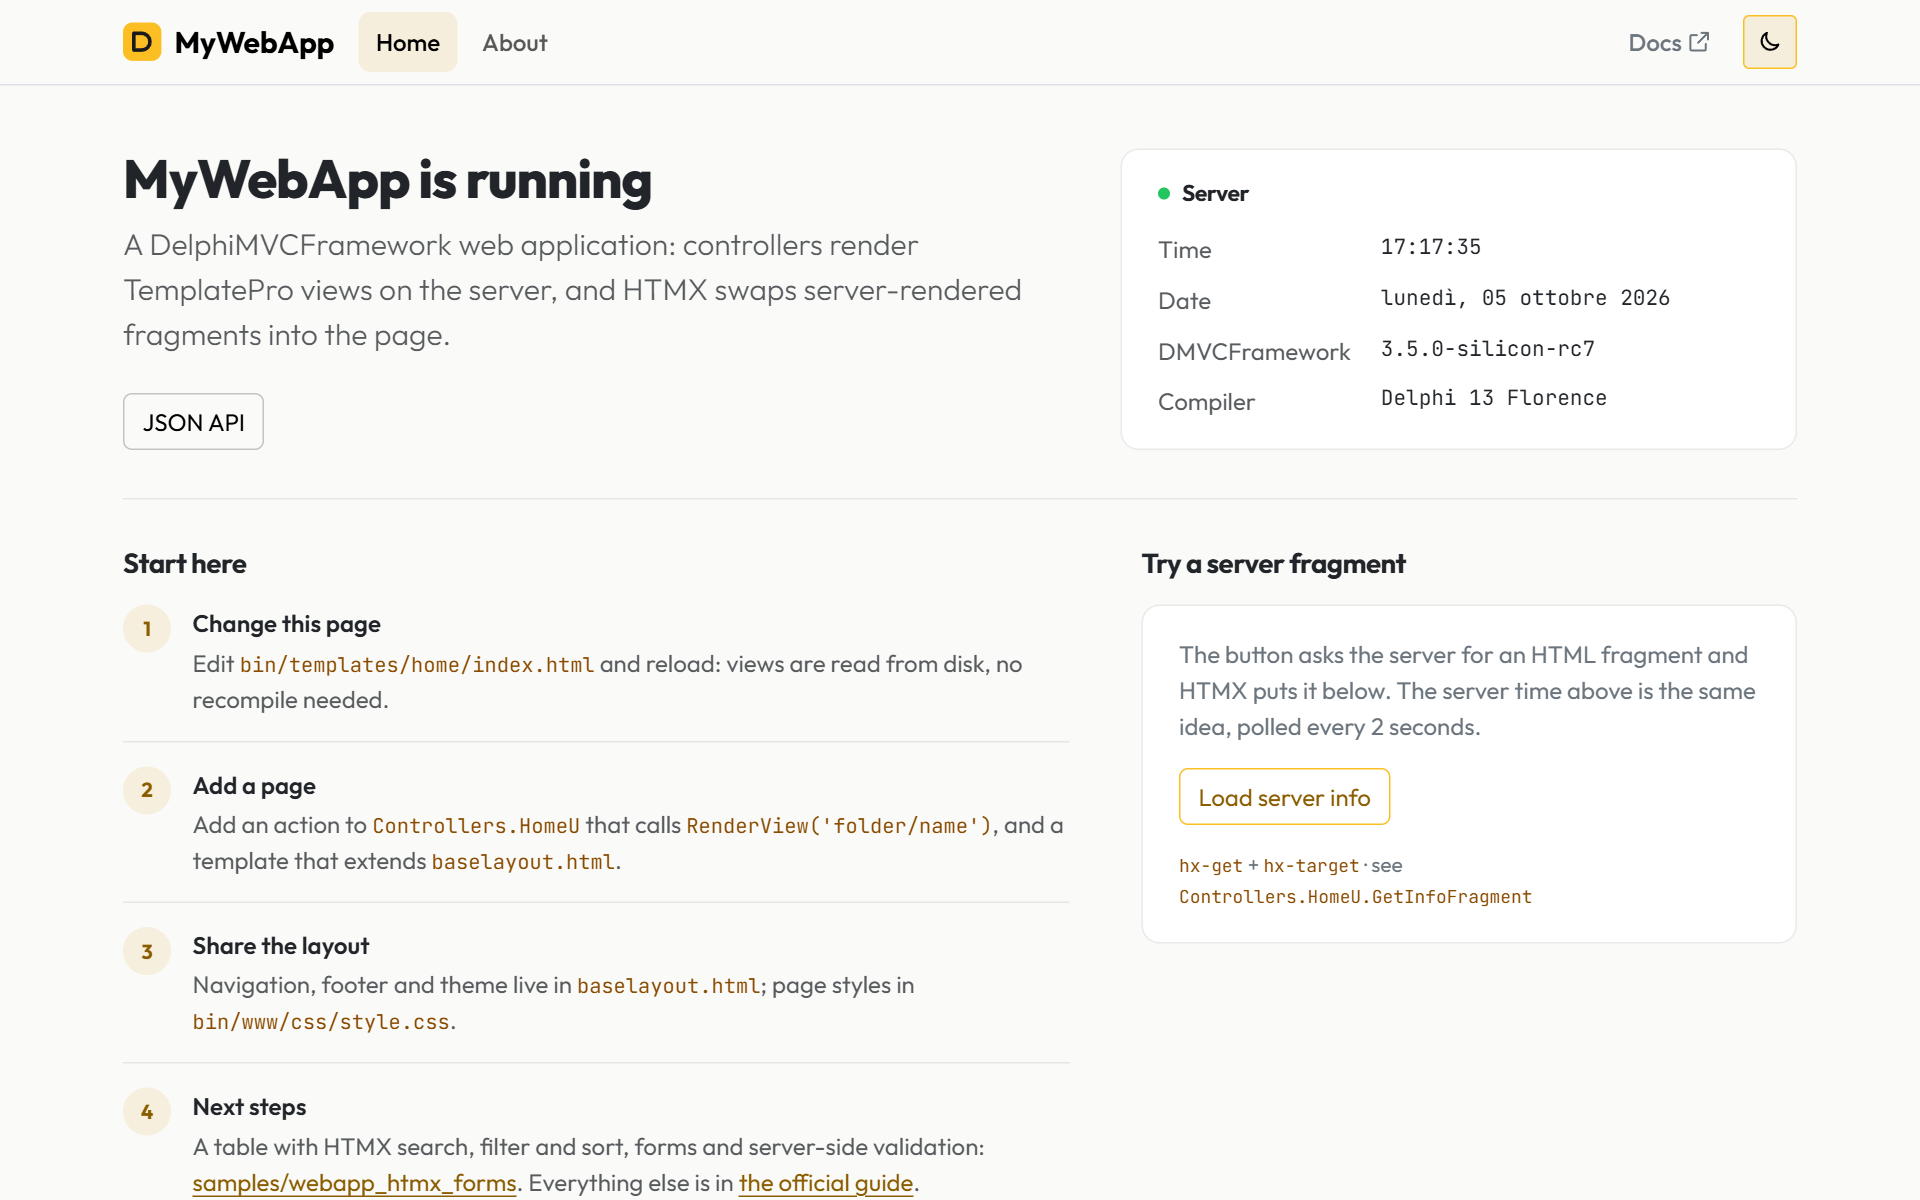Click the 'Share the layout' heading
1920x1200 pixels.
(281, 946)
